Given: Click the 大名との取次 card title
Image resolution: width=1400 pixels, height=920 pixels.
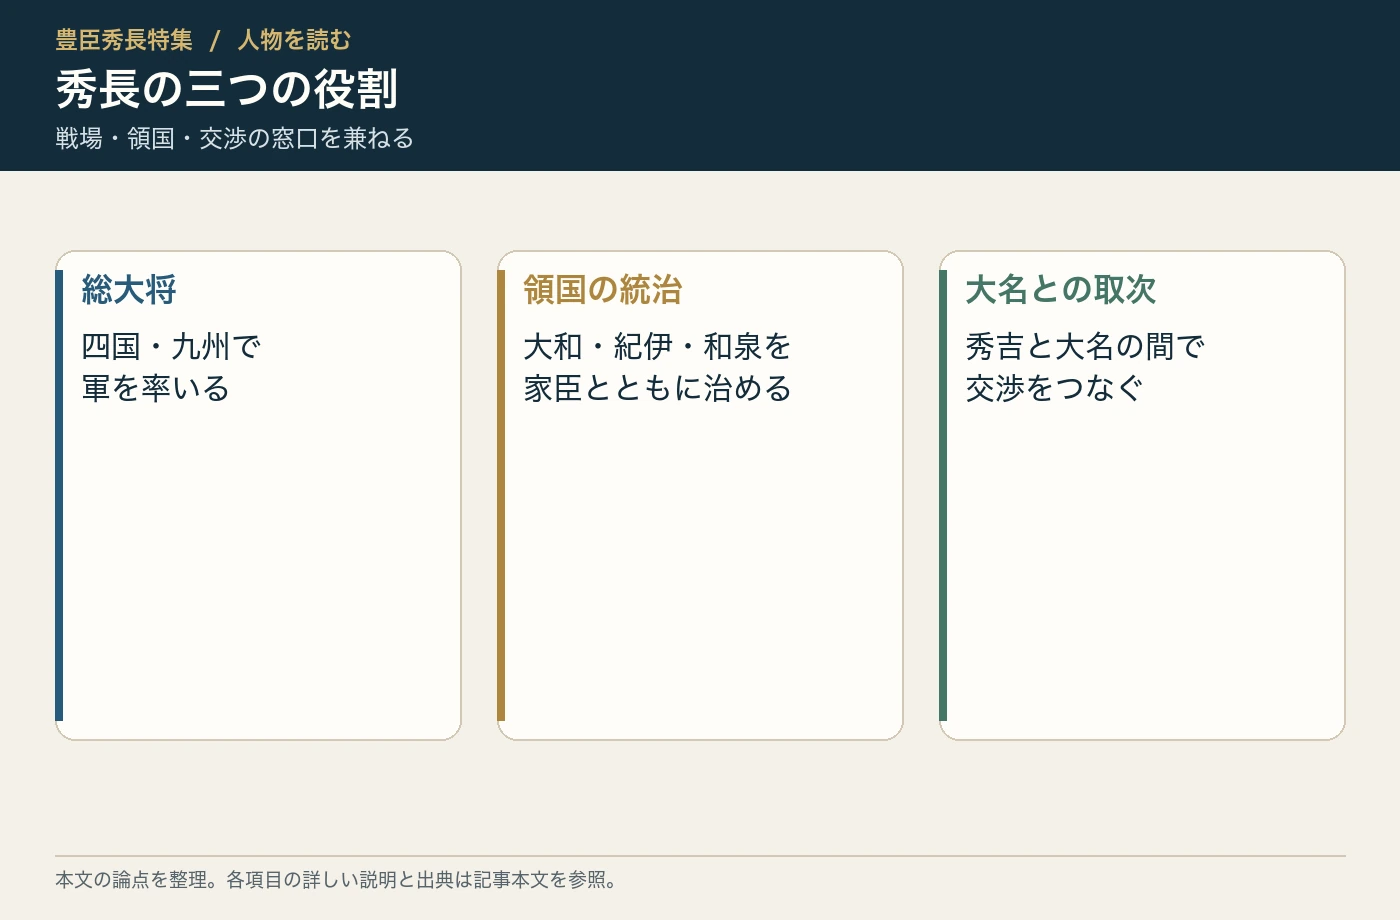Looking at the screenshot, I should [1061, 290].
